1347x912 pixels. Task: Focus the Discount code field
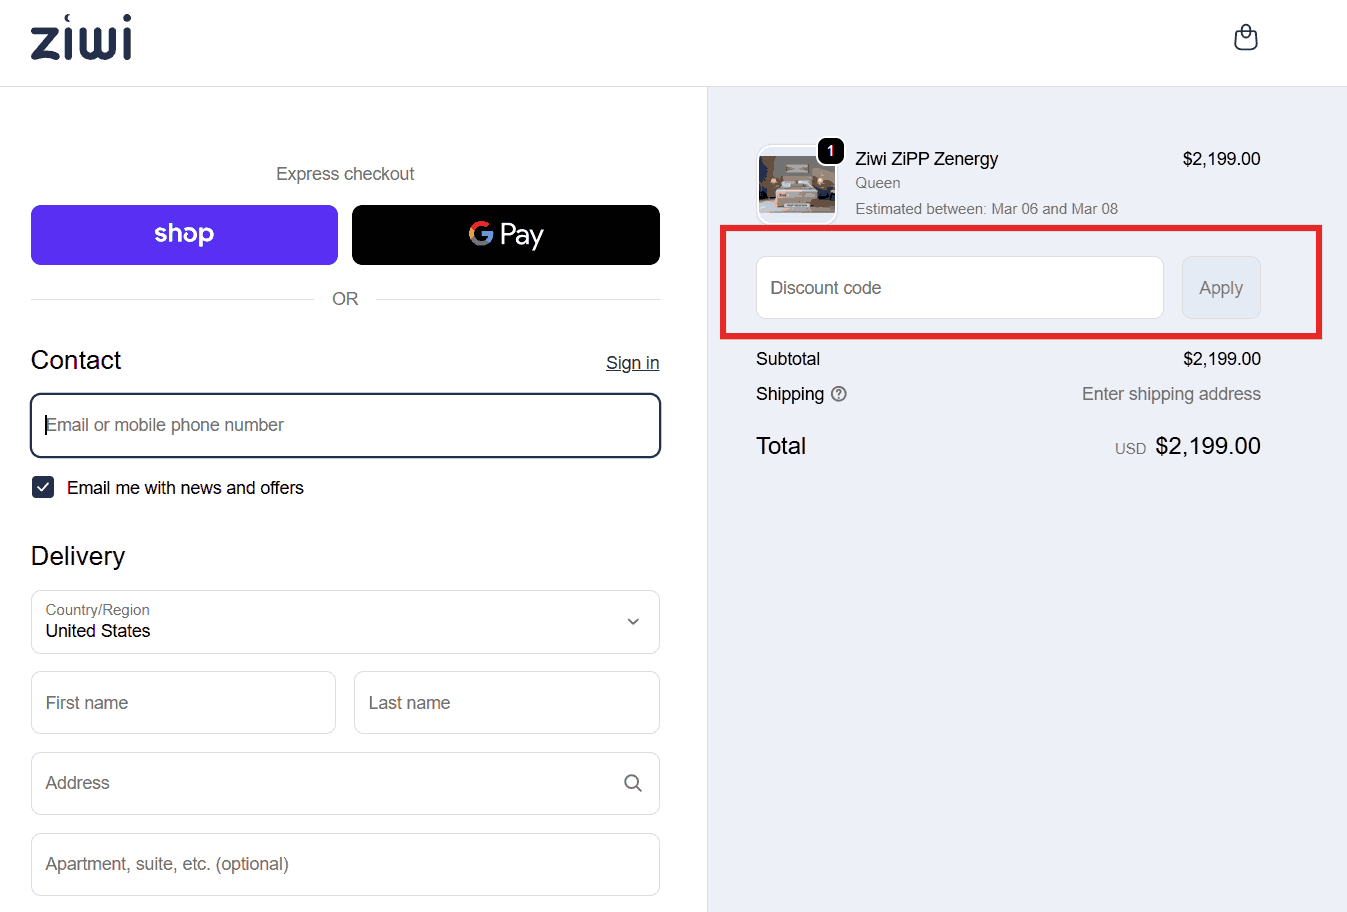[x=959, y=288]
